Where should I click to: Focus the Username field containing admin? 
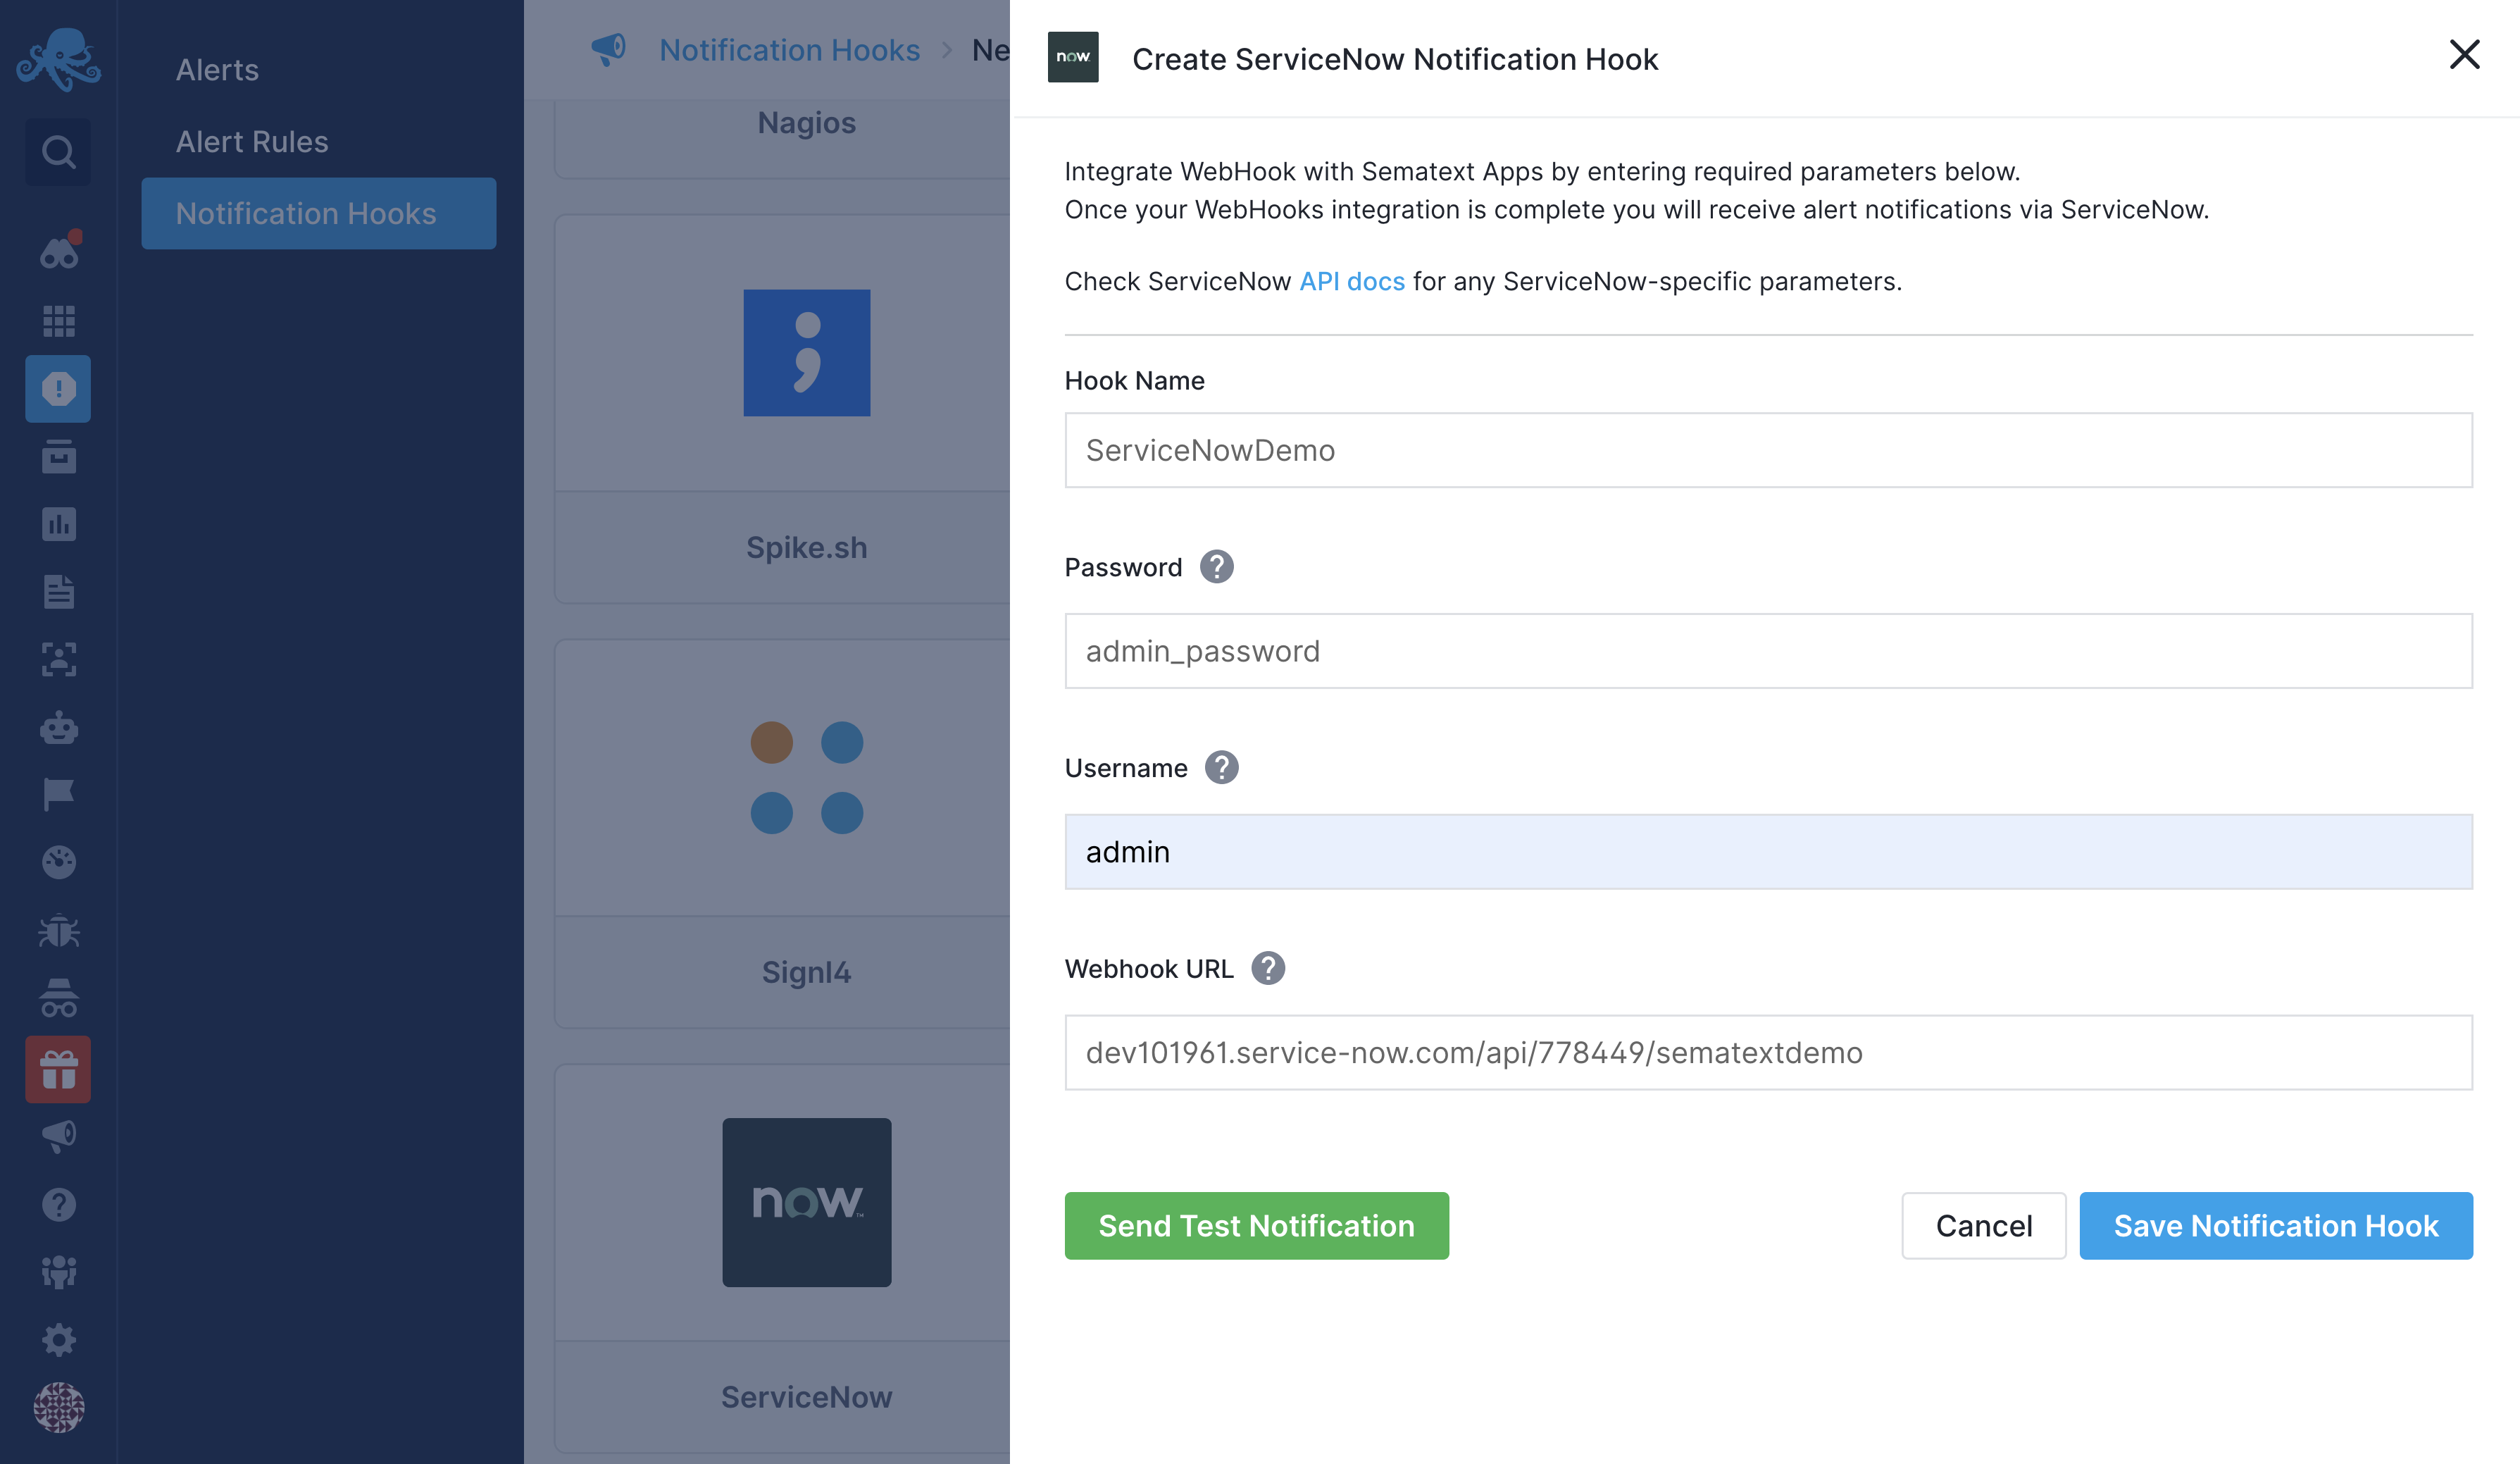click(1768, 852)
